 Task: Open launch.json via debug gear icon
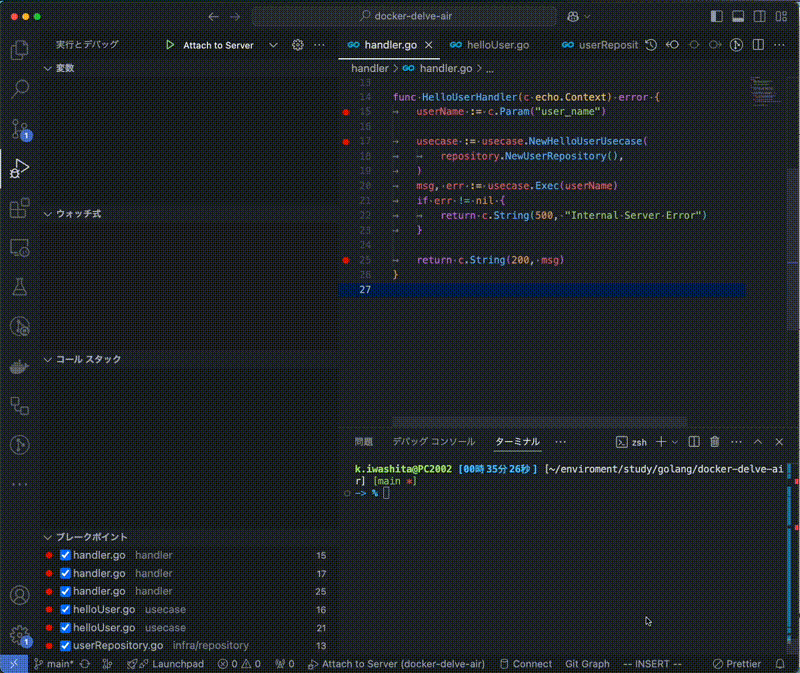pyautogui.click(x=297, y=45)
